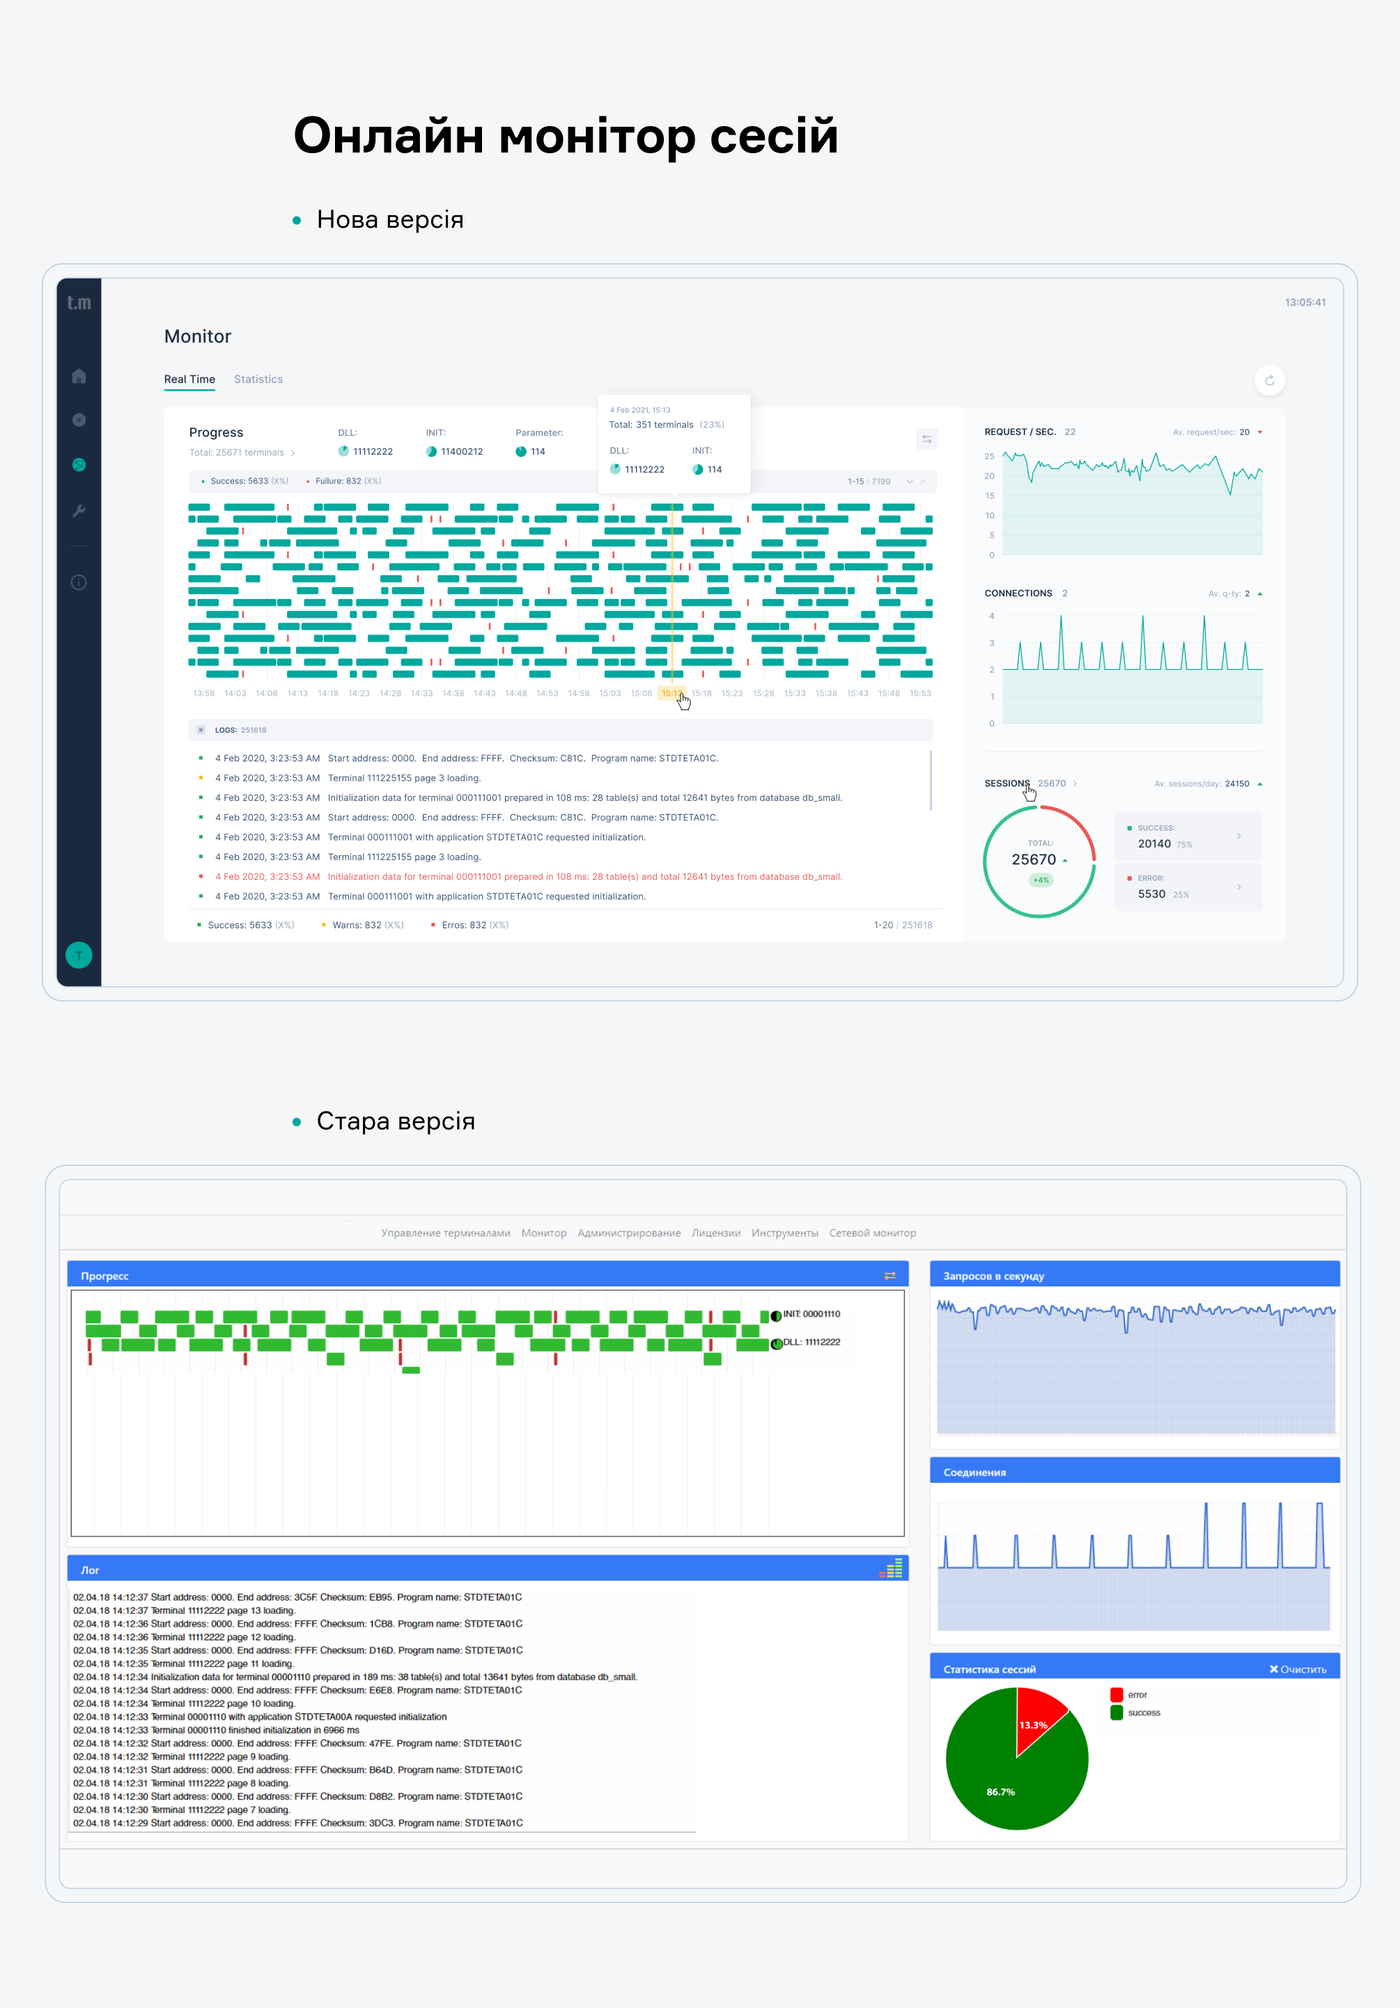
Task: Select the 15:13 timeline marker
Action: pyautogui.click(x=671, y=693)
